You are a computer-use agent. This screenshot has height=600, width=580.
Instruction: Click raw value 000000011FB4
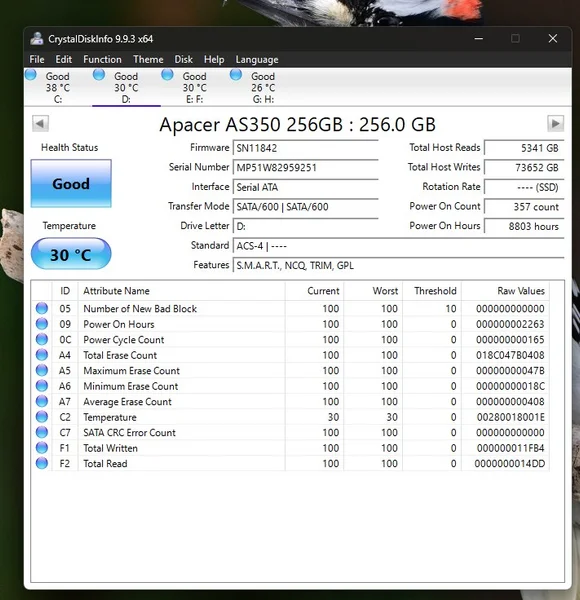tap(510, 448)
